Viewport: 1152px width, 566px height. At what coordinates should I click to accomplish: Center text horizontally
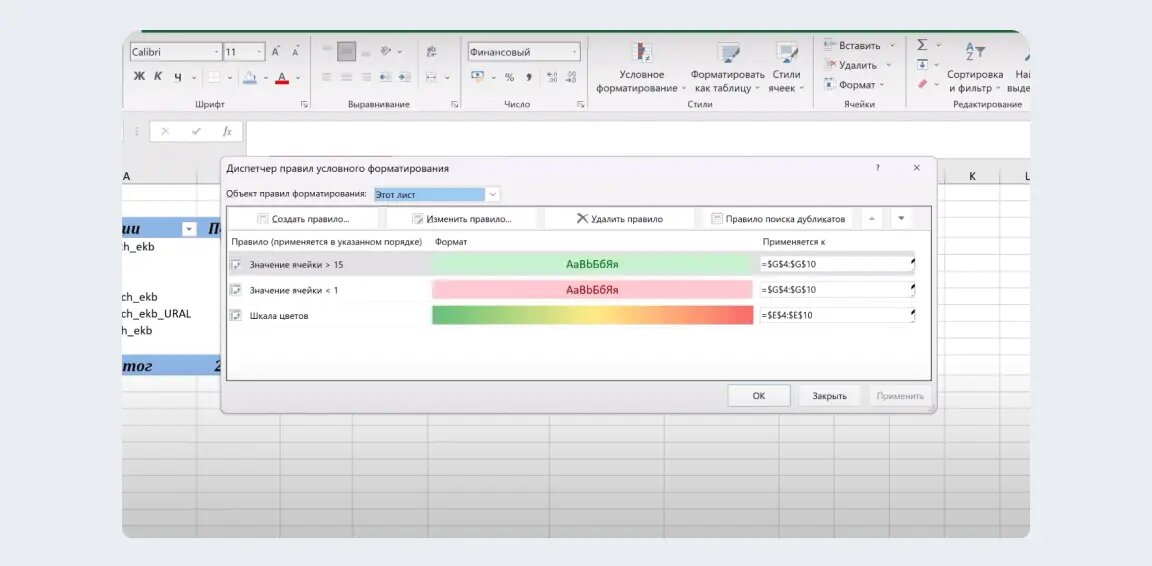[x=346, y=77]
